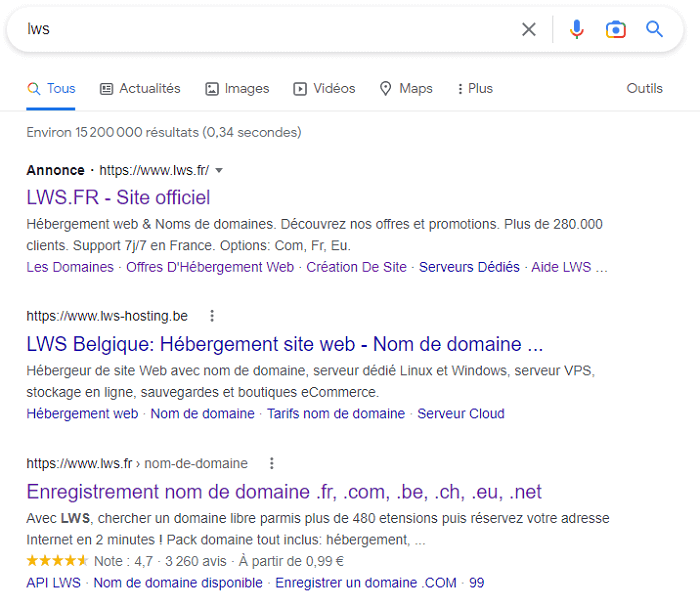
Task: Click the 3 260 avis text
Action: coord(196,561)
